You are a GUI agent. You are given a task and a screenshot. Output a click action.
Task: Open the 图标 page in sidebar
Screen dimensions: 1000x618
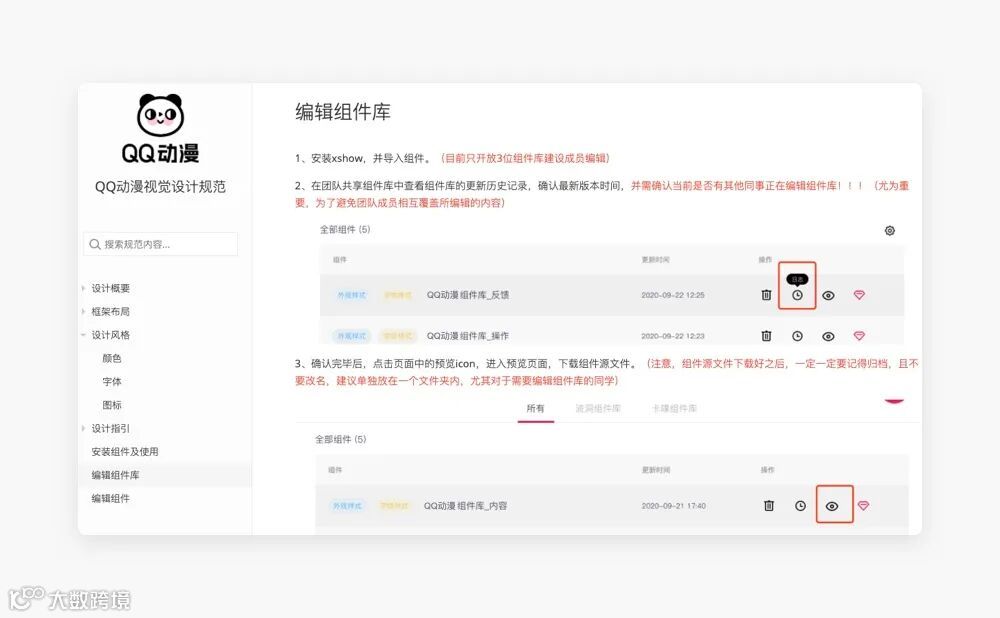112,405
